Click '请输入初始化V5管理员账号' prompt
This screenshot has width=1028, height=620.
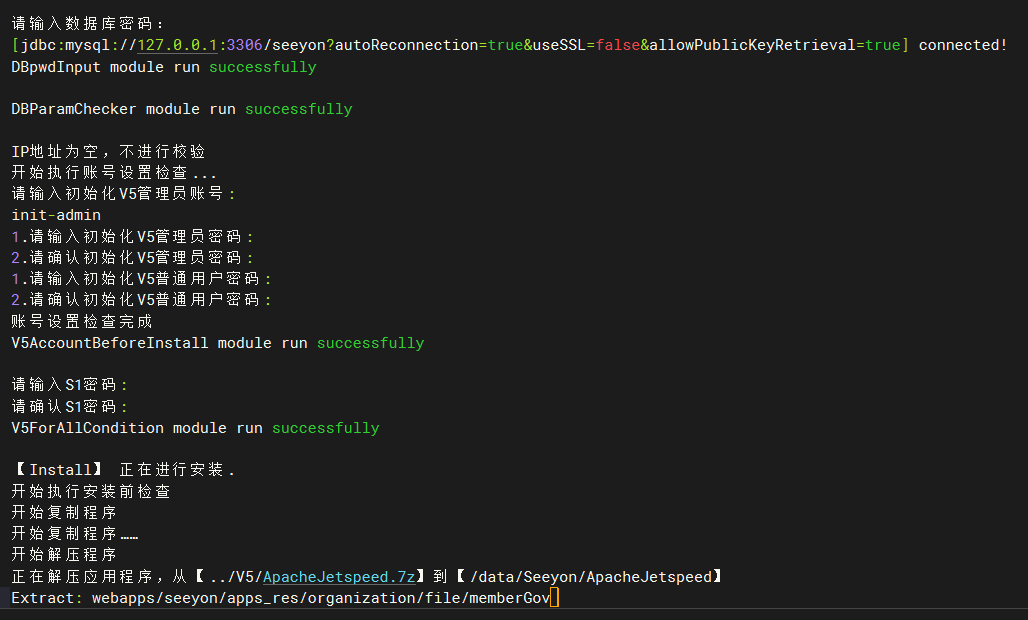(123, 193)
